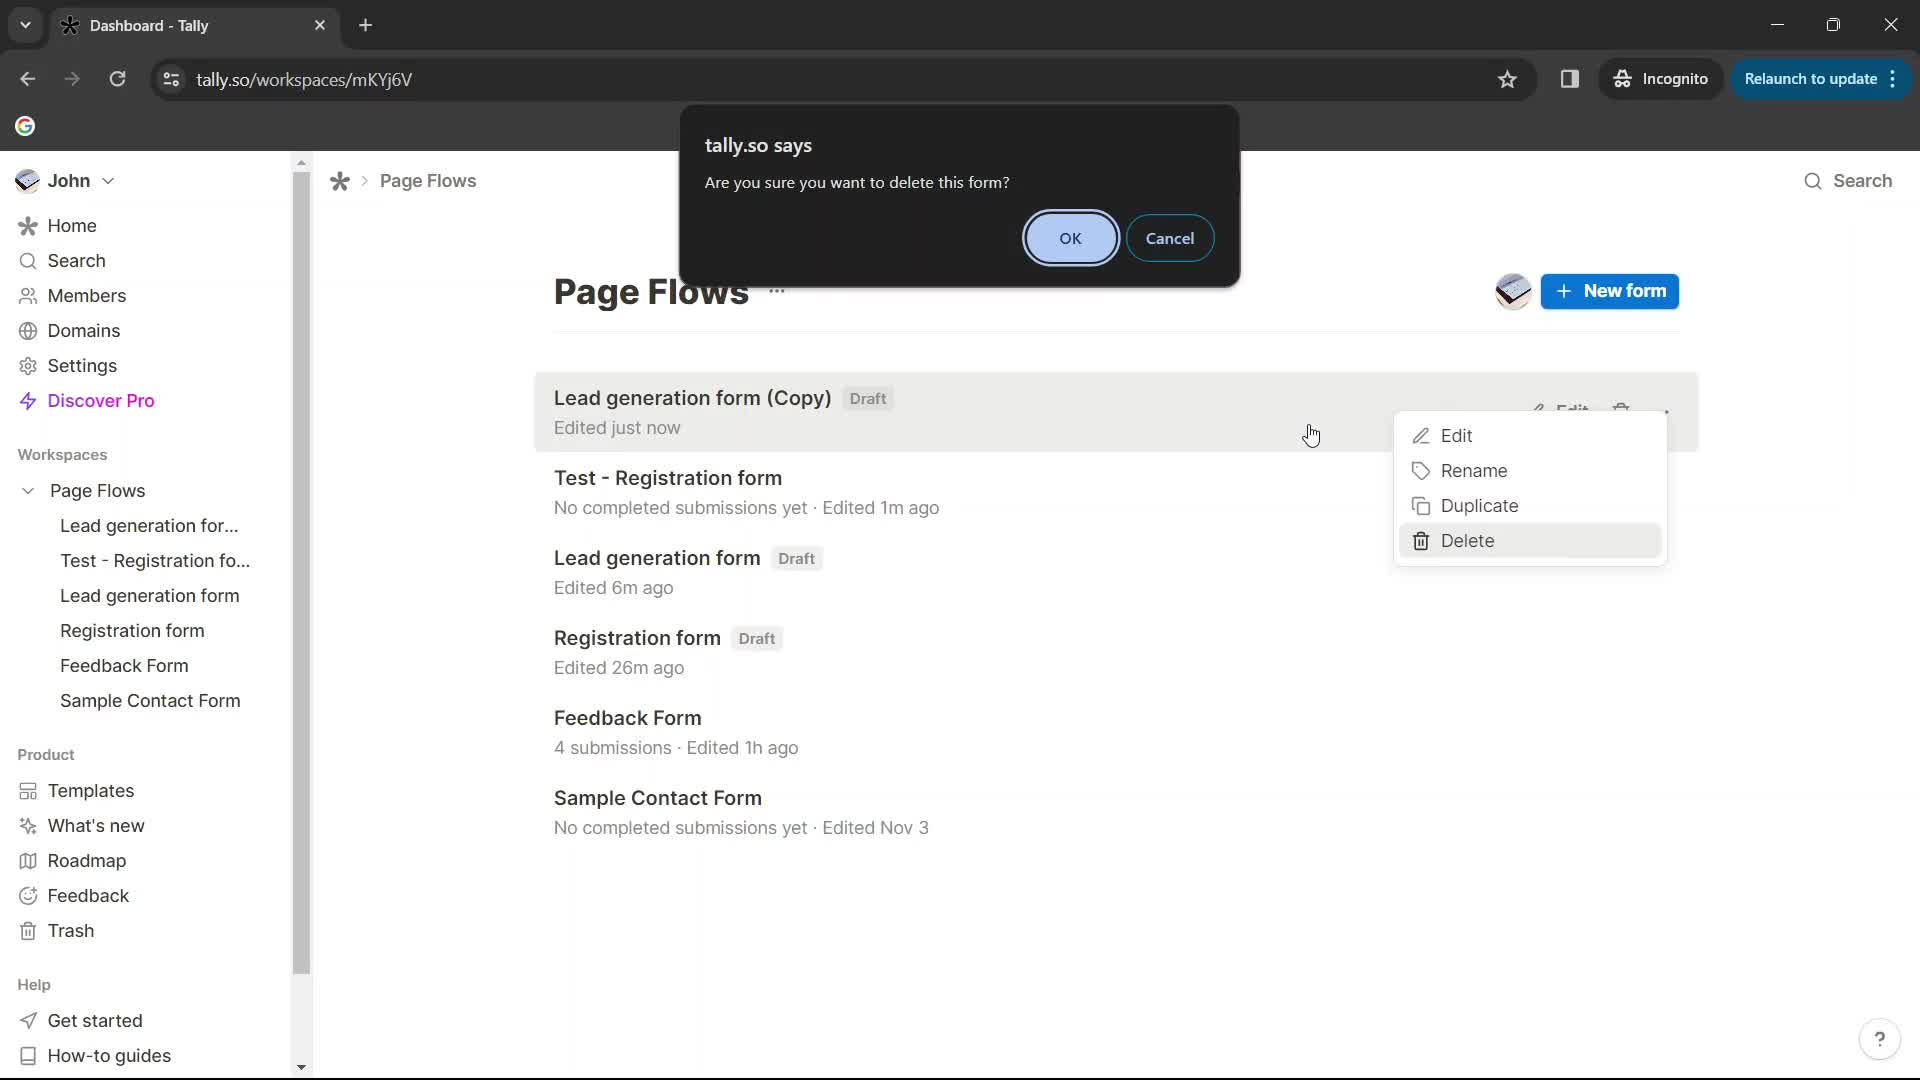
Task: Click the Duplicate icon in context menu
Action: 1424,506
